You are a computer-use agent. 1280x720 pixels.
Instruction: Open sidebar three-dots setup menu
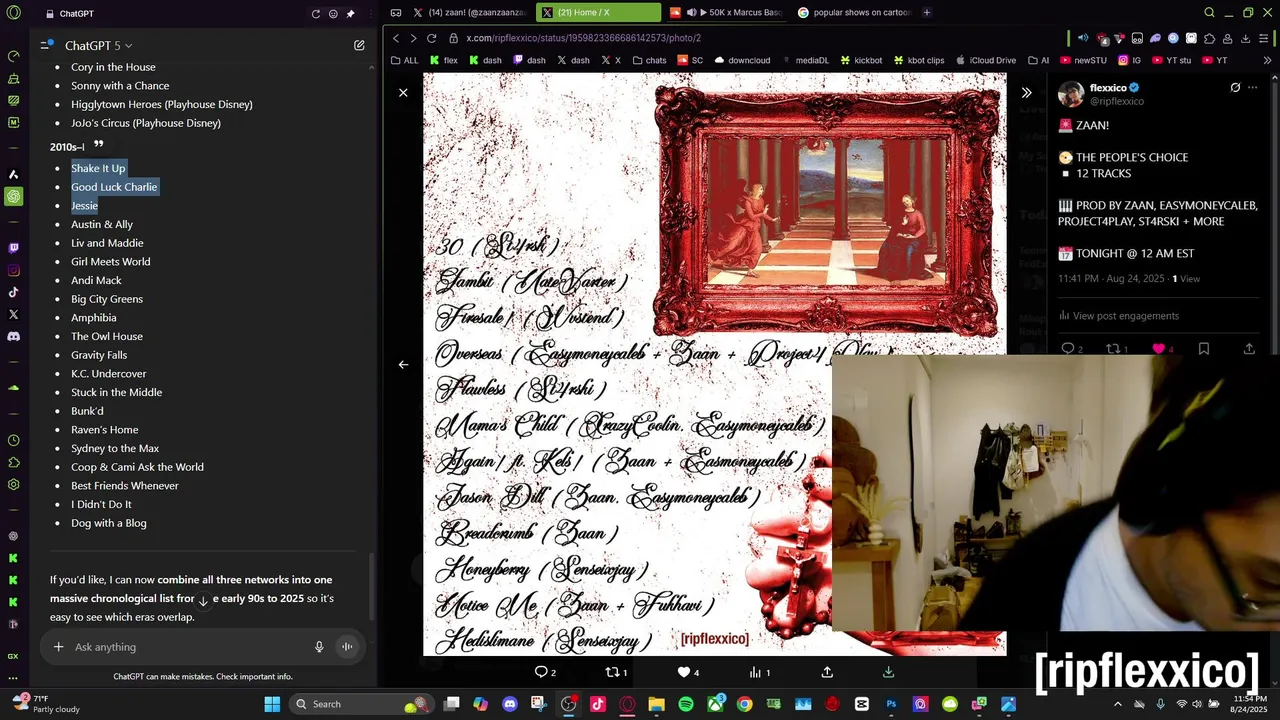pos(13,678)
